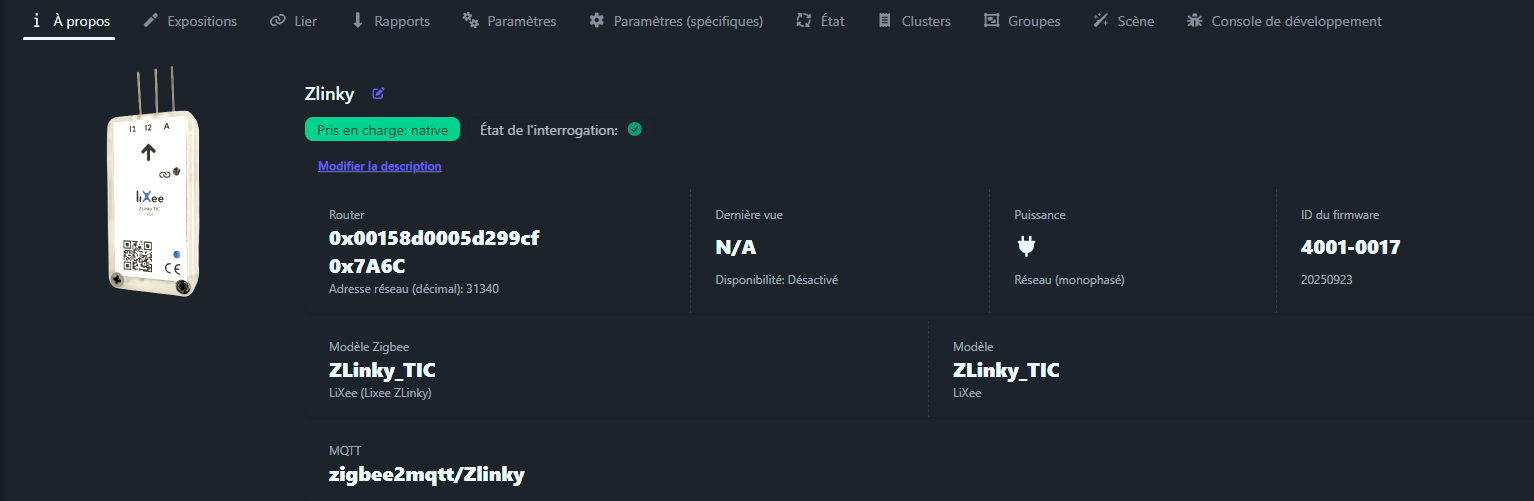1534x501 pixels.
Task: Click the Pris en charge: native badge
Action: 382,130
